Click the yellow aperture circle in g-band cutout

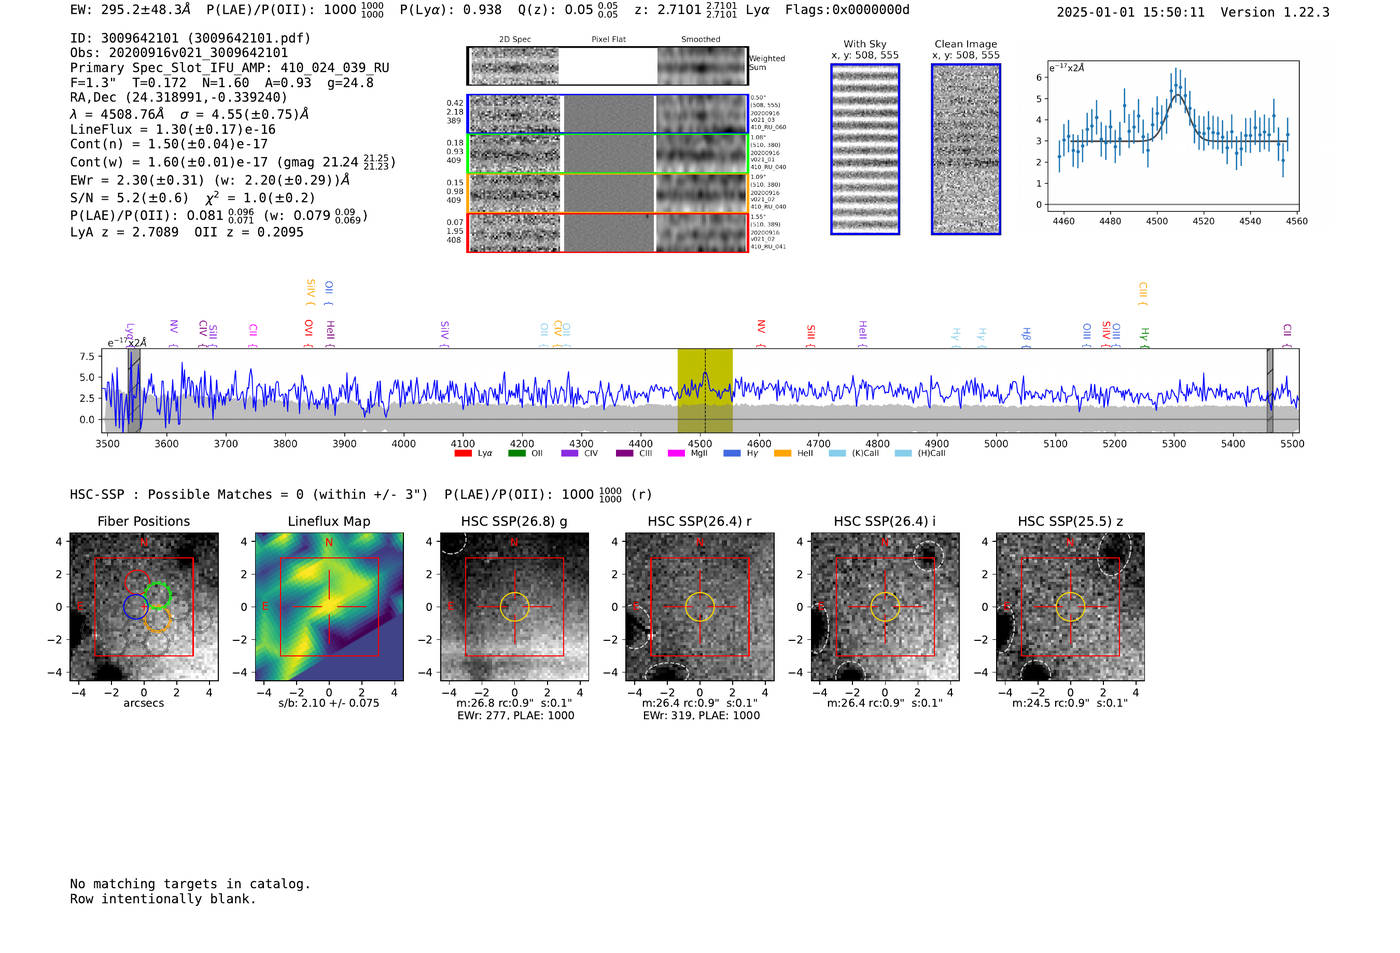pos(514,607)
